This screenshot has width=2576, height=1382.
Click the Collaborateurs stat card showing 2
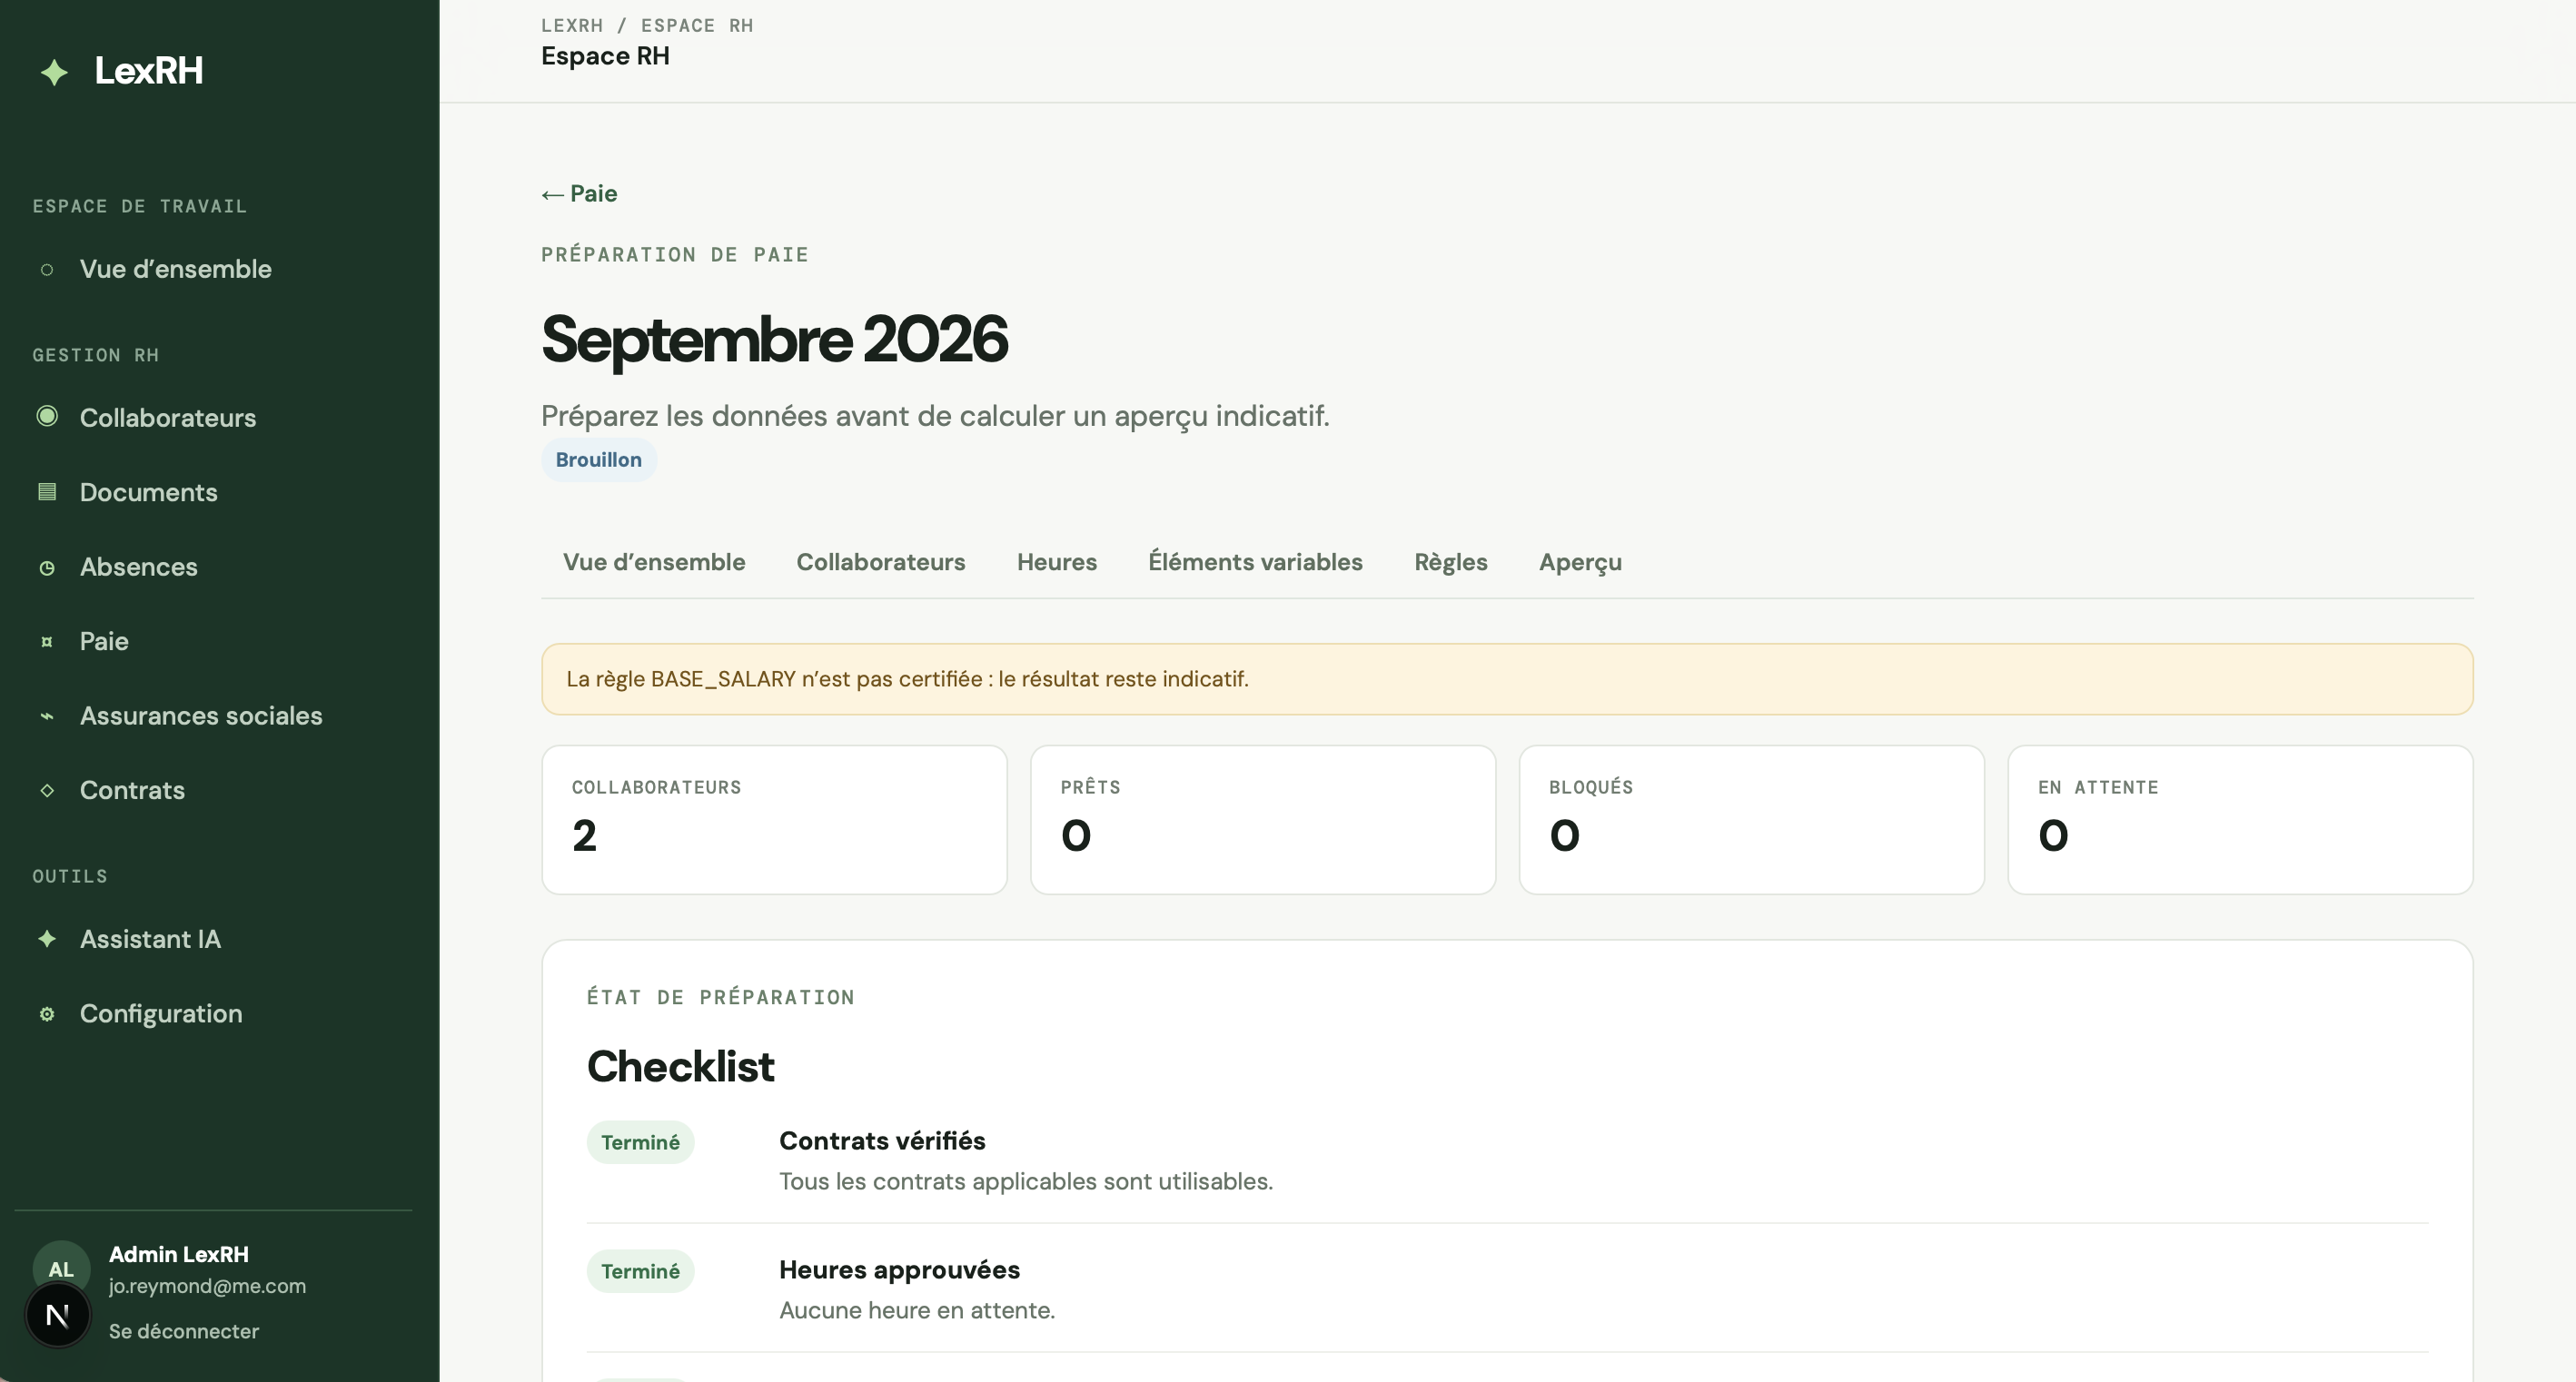[774, 820]
